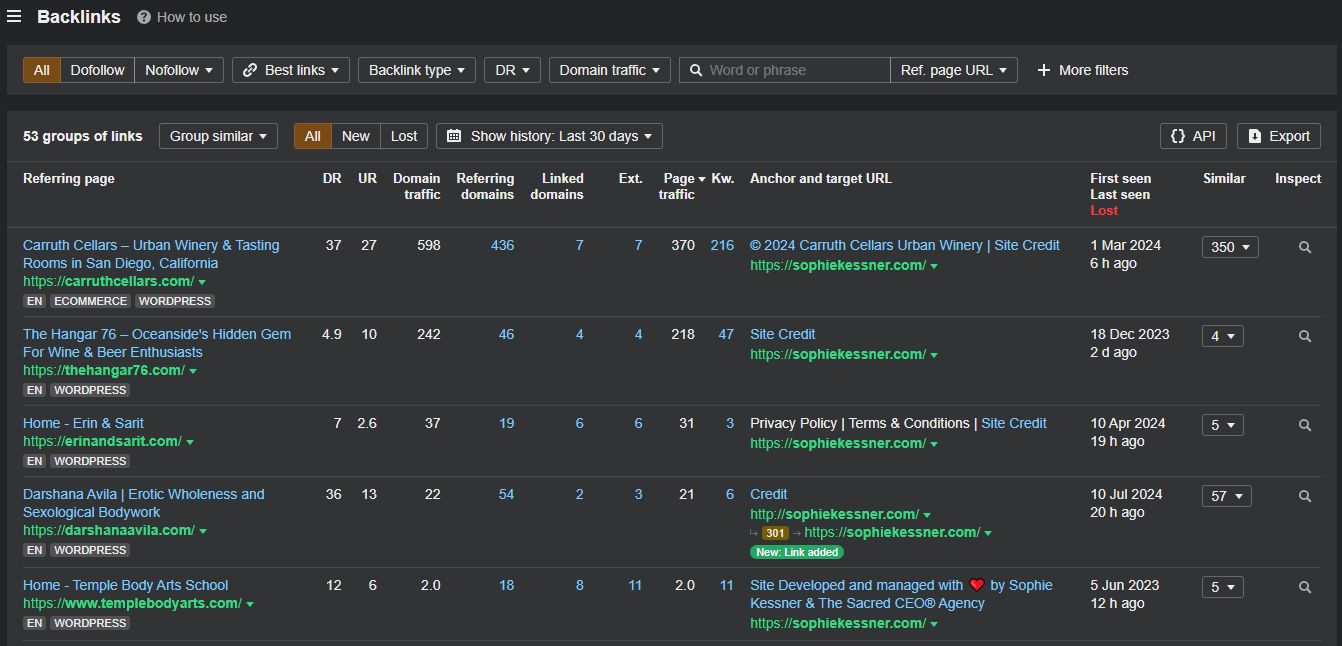
Task: Click the 301 redirect badge
Action: [775, 533]
